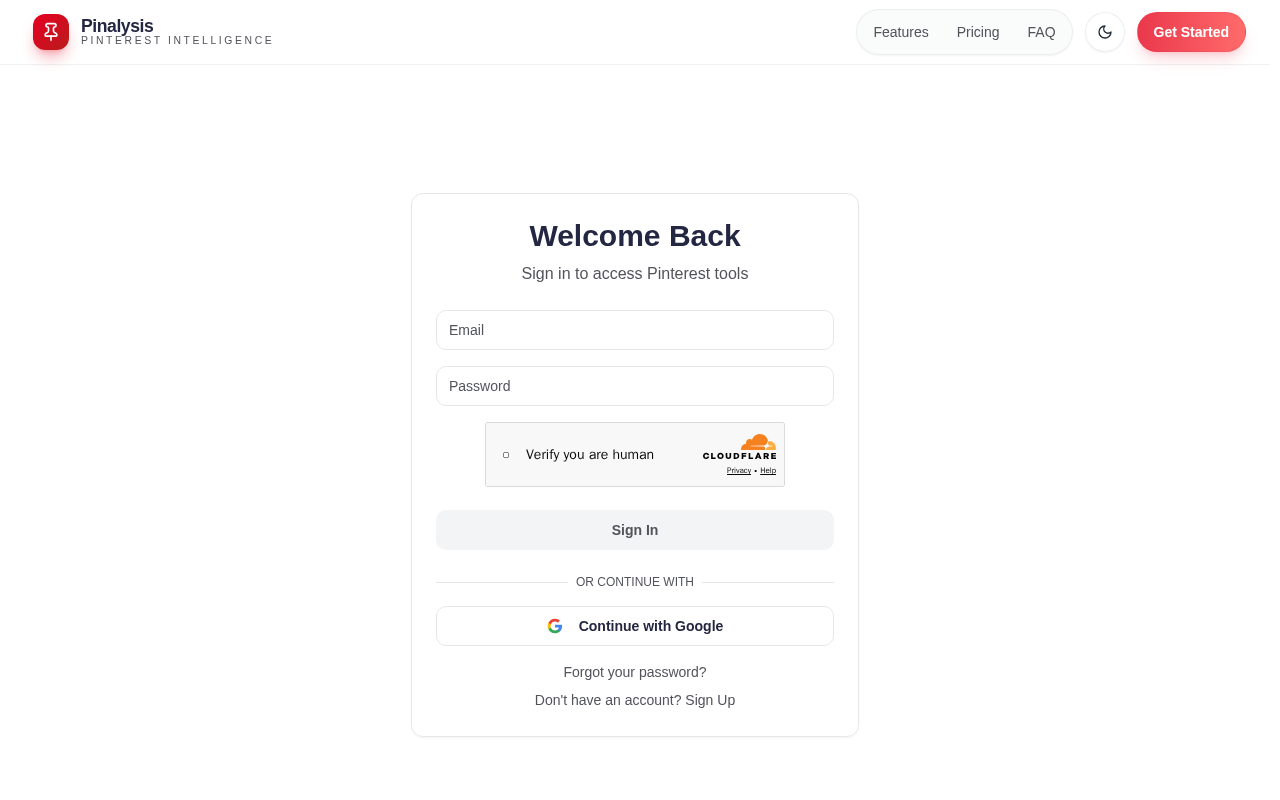Click the Get Started button
Viewport: 1280px width, 800px height.
pyautogui.click(x=1191, y=32)
